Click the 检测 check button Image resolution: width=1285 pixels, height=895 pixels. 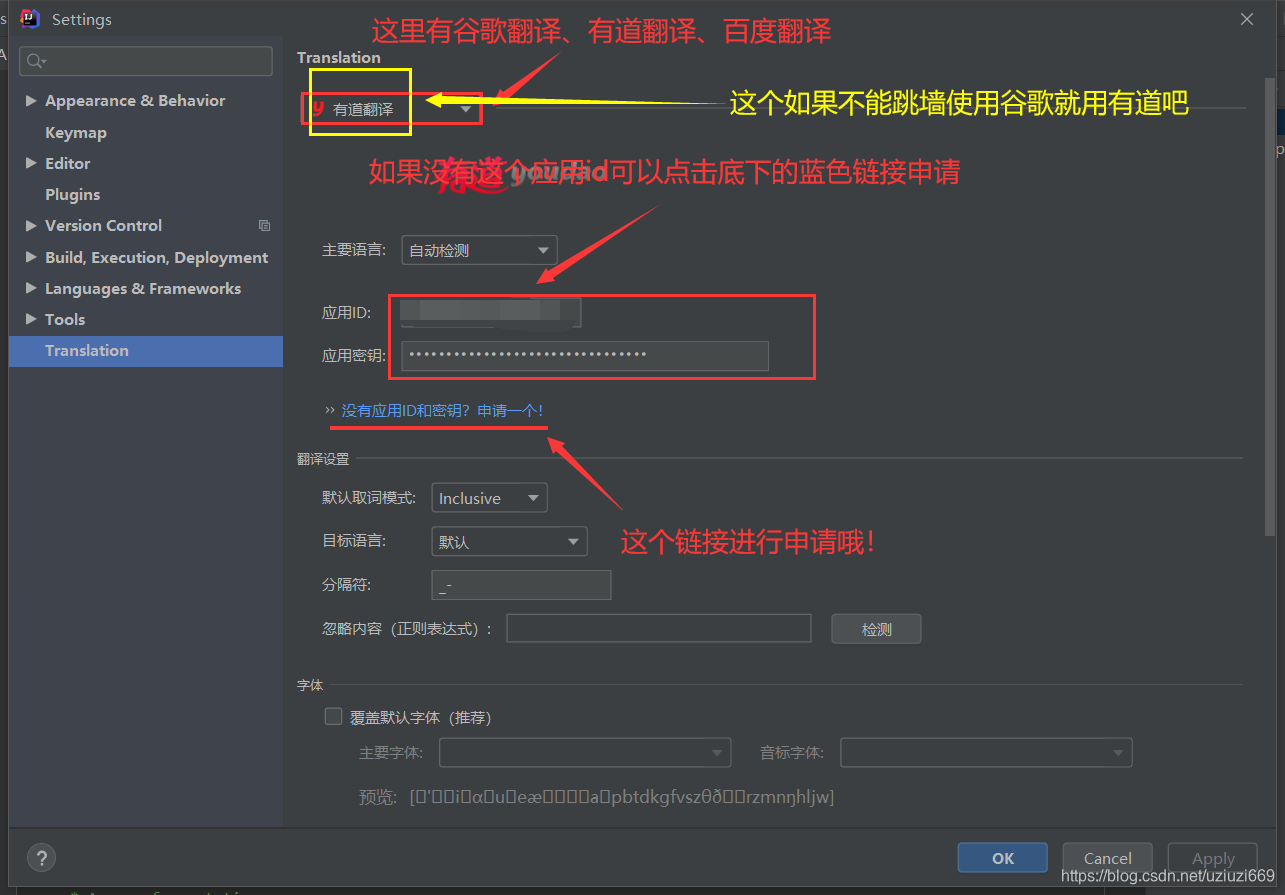click(876, 629)
